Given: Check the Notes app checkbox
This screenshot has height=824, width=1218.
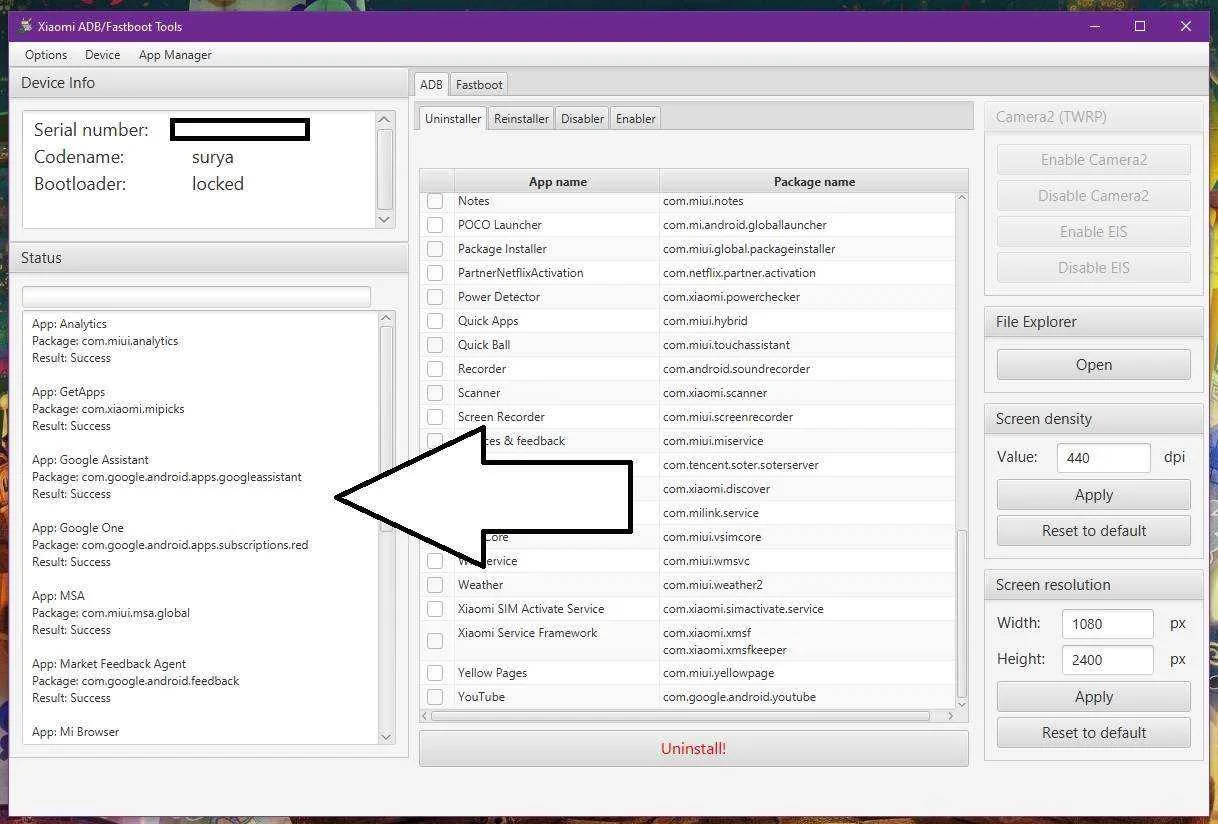Looking at the screenshot, I should (435, 201).
